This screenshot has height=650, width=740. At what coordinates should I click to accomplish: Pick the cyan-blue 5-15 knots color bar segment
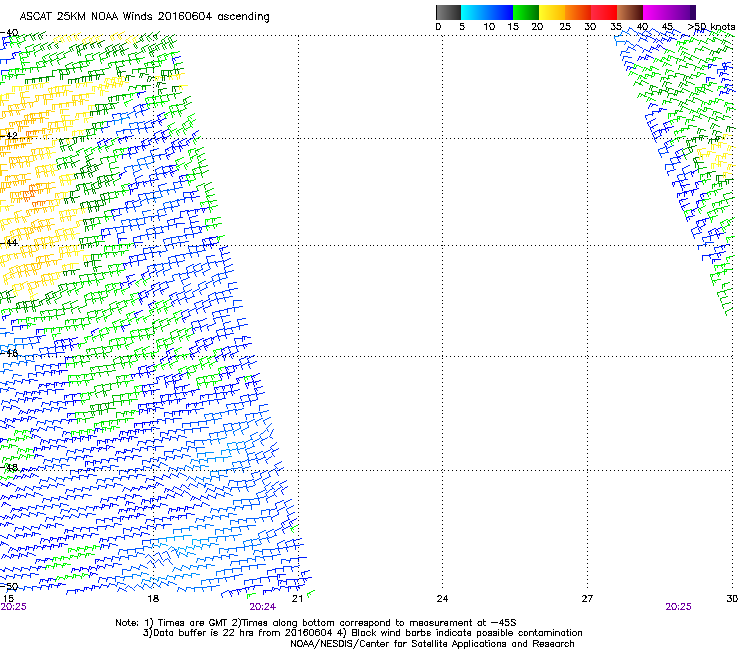(x=487, y=12)
